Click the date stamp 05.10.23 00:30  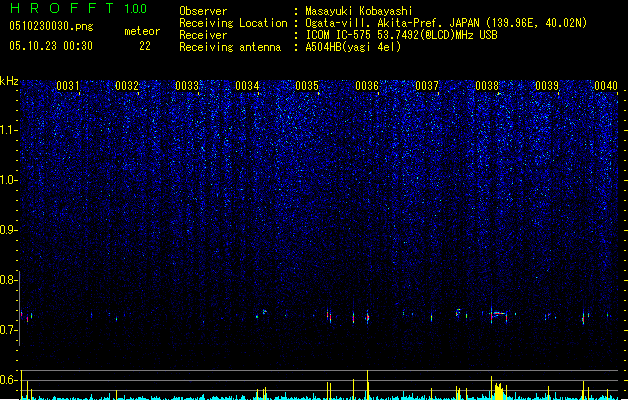click(51, 46)
